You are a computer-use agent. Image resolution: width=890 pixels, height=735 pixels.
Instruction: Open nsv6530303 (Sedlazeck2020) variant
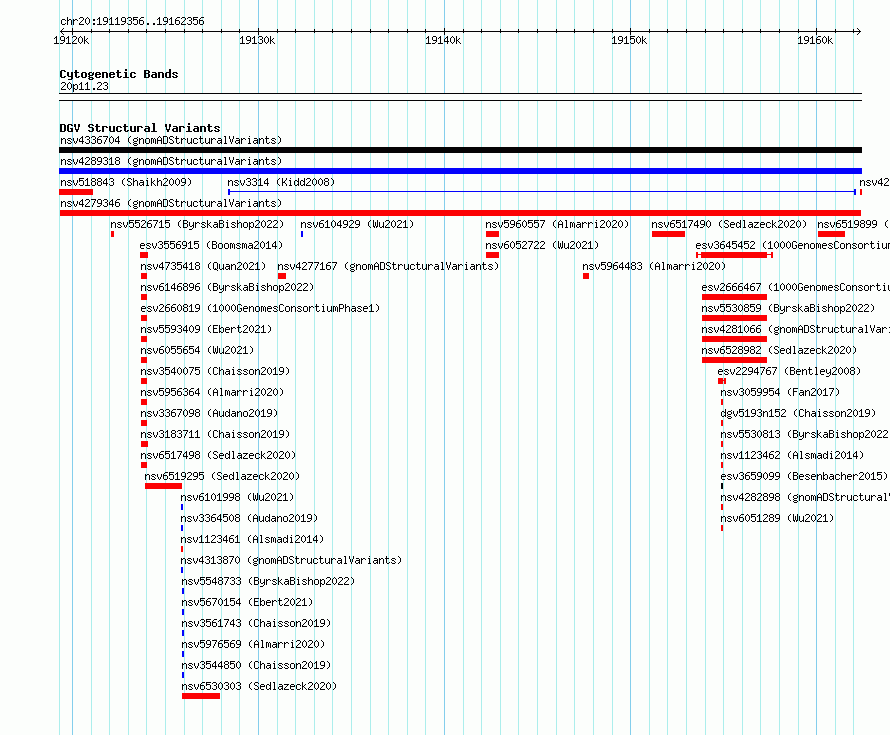coord(259,686)
